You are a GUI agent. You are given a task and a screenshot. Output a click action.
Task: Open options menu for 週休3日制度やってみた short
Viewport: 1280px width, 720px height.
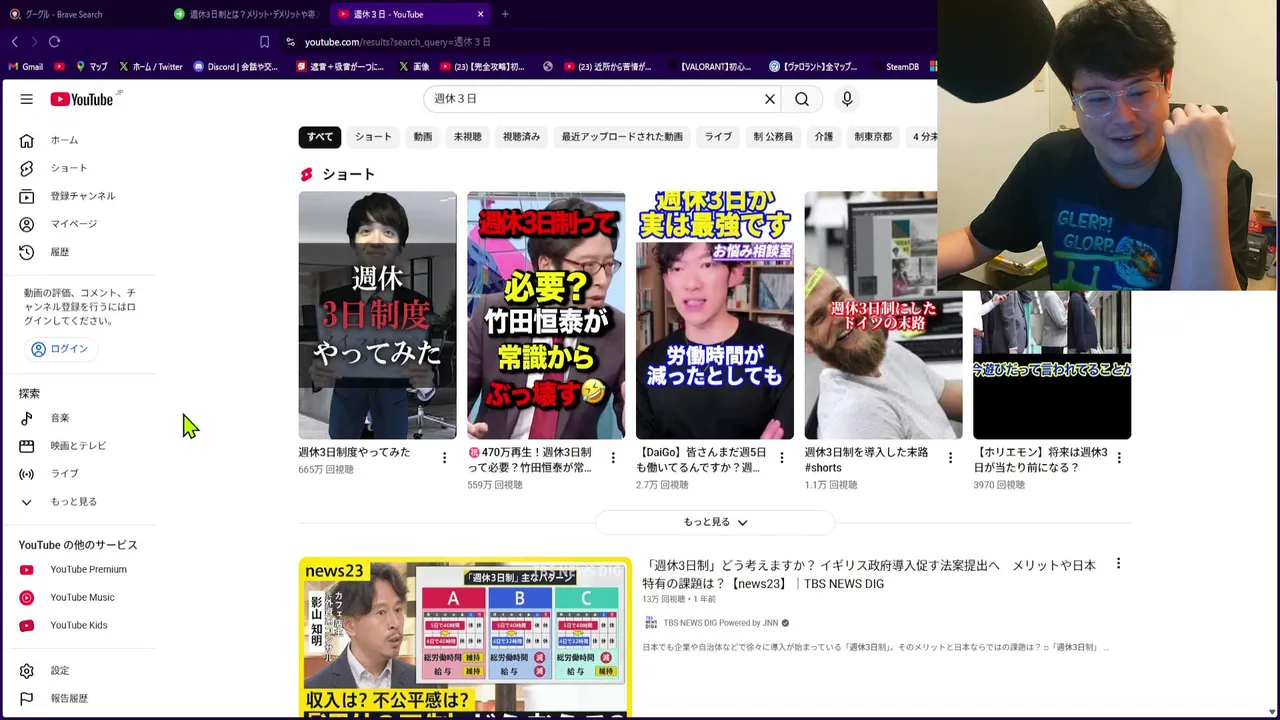pos(444,458)
